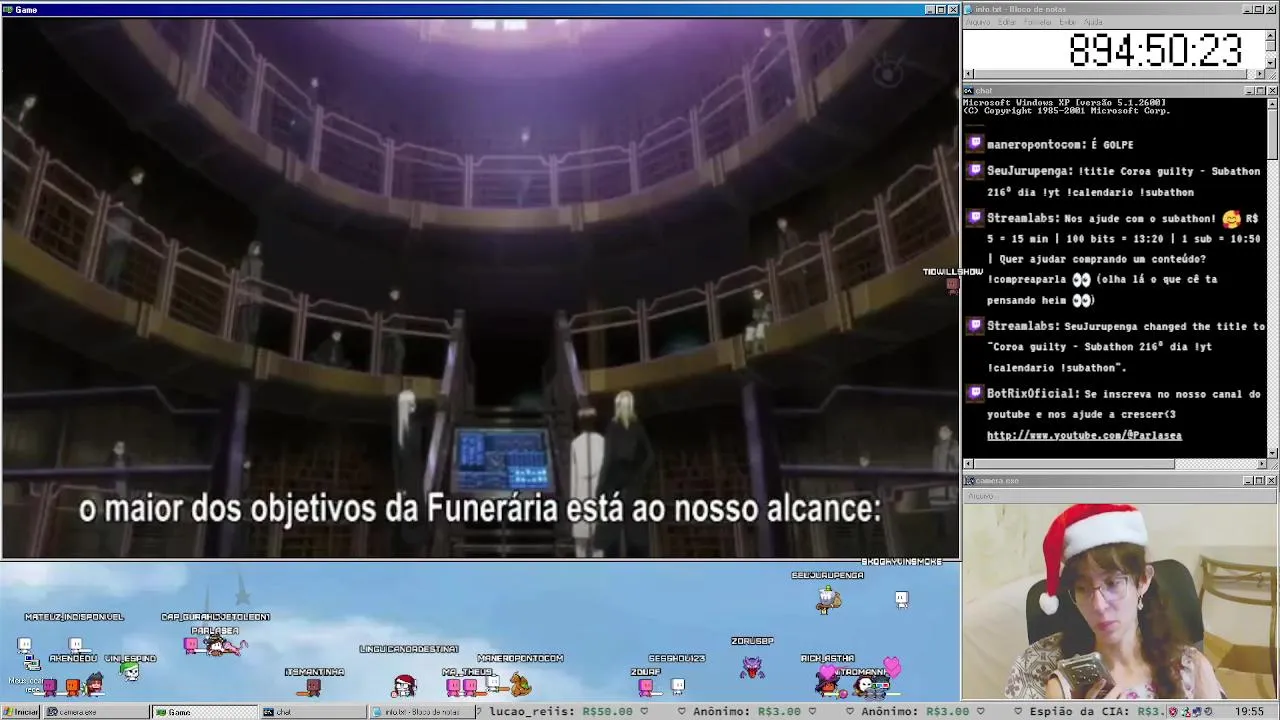Switch to camera.exe in the taskbar
This screenshot has height=720, width=1280.
point(95,712)
